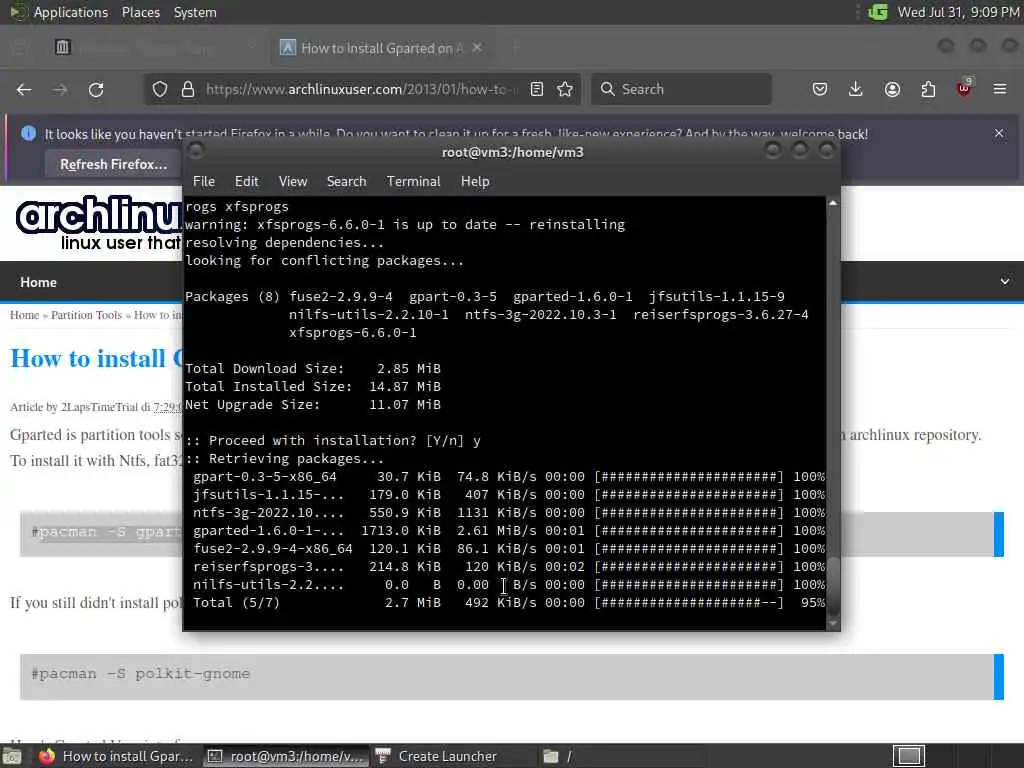Open the Pocket save icon
Image resolution: width=1024 pixels, height=768 pixels.
click(x=820, y=89)
